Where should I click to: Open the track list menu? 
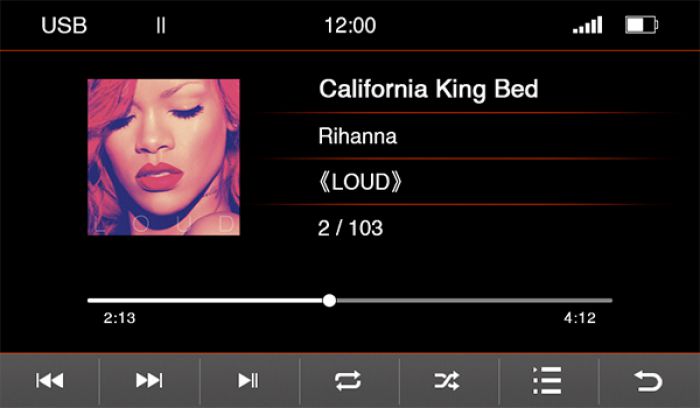(547, 381)
